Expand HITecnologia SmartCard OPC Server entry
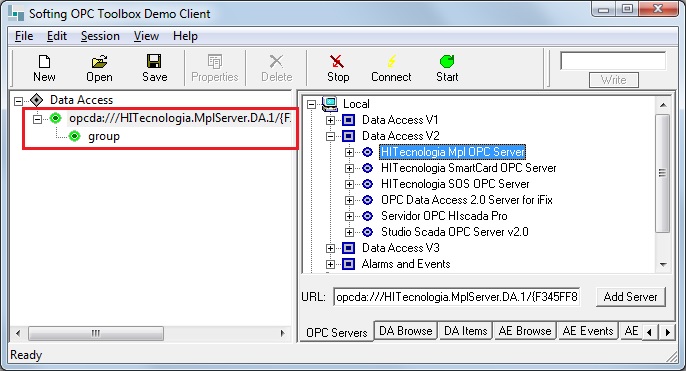The image size is (686, 371). tap(349, 168)
